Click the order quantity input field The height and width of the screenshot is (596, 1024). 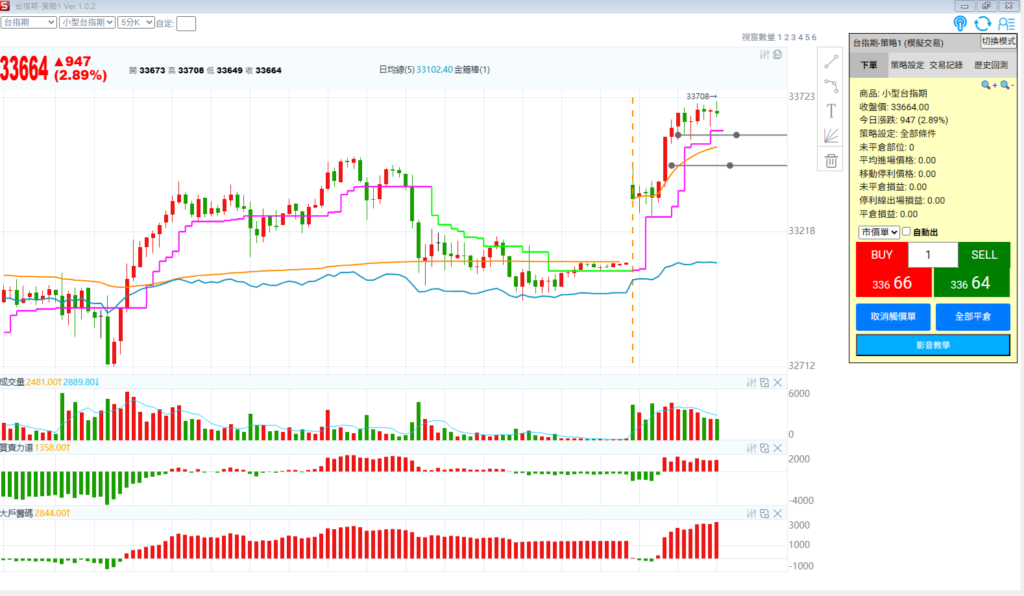pos(932,255)
